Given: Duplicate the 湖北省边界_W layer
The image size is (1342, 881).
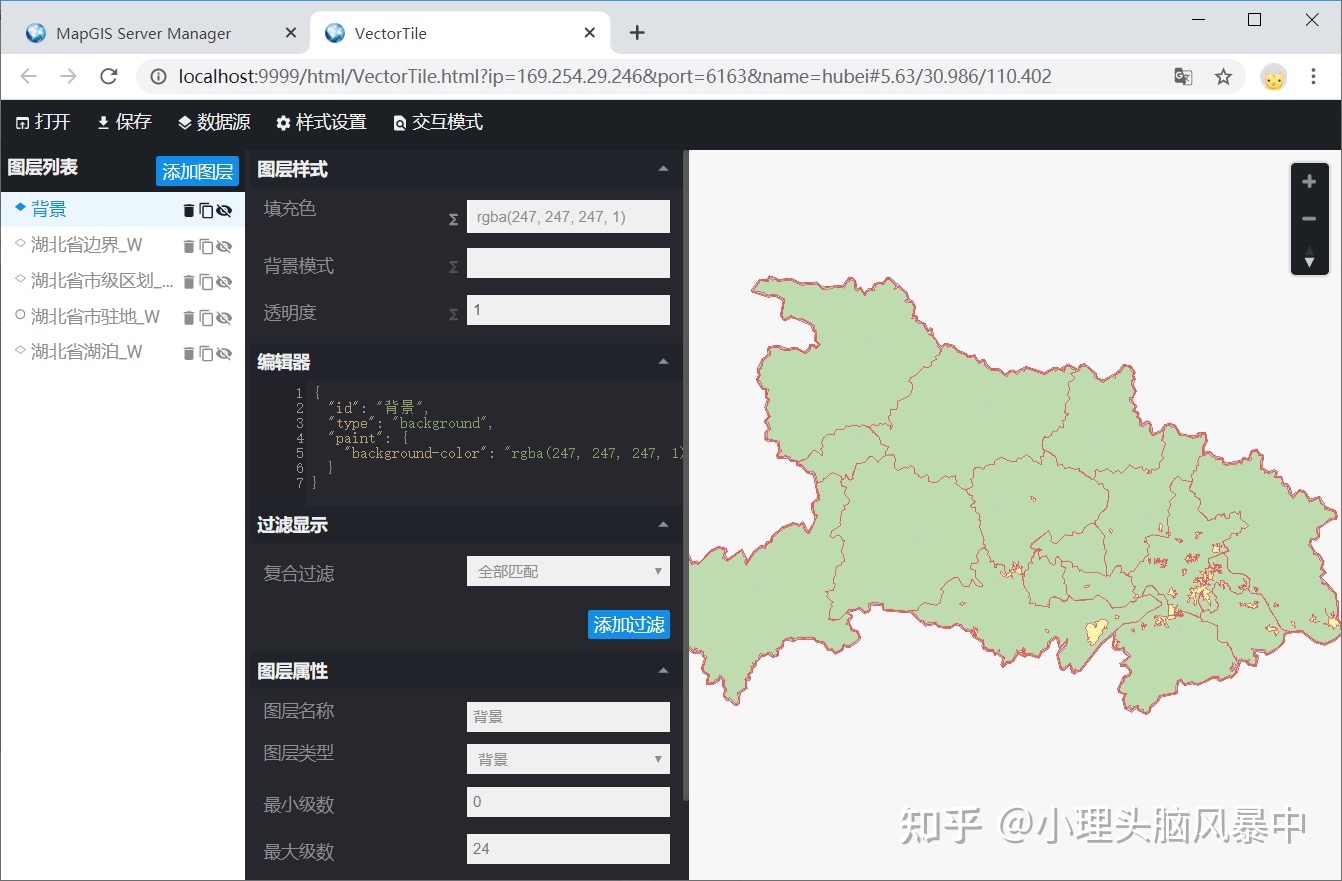Looking at the screenshot, I should click(x=206, y=246).
